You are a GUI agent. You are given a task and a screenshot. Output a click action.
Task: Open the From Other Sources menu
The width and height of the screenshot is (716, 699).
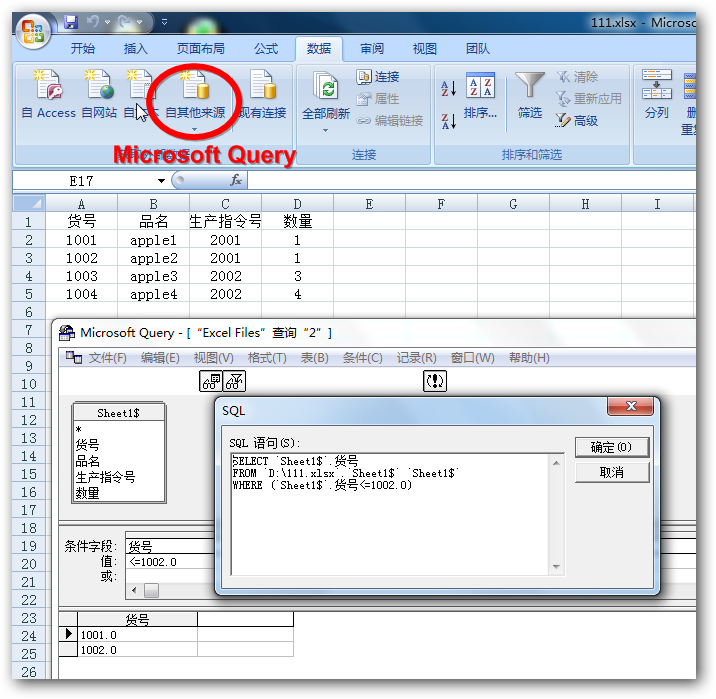pyautogui.click(x=195, y=100)
